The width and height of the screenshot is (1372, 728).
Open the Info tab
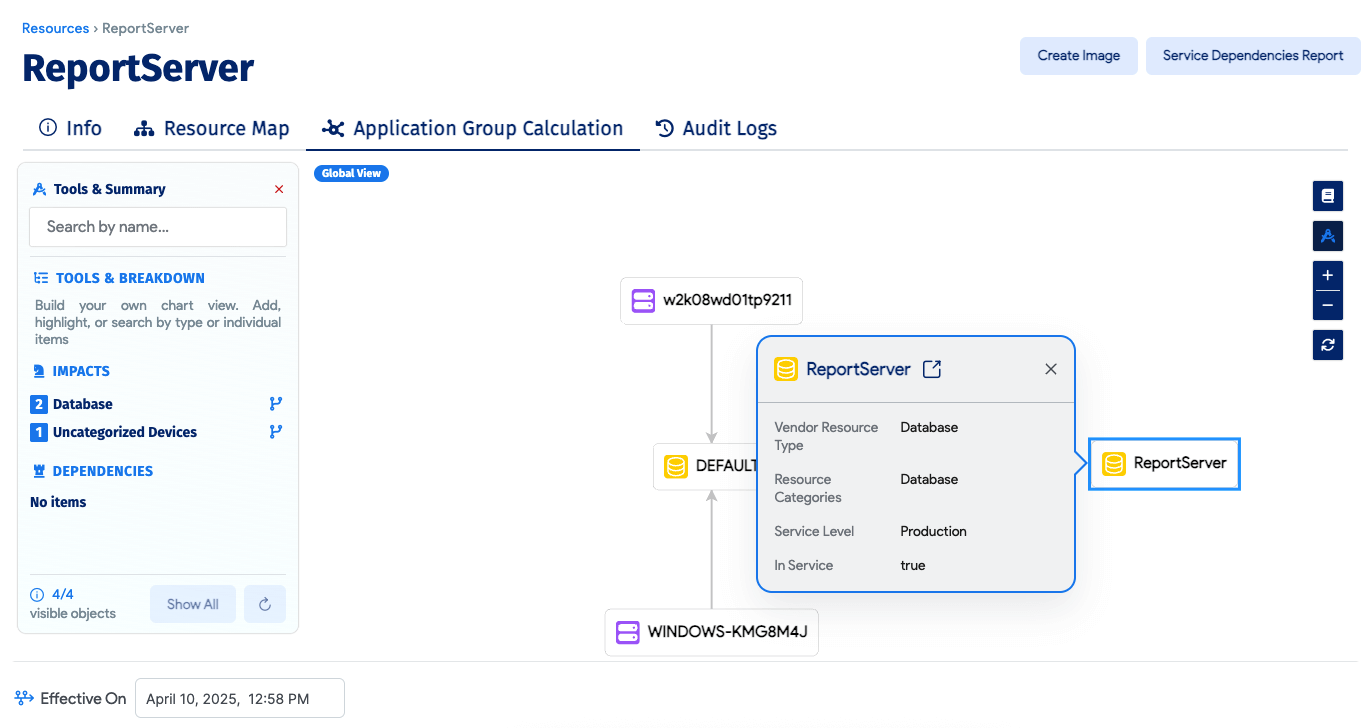pos(70,128)
